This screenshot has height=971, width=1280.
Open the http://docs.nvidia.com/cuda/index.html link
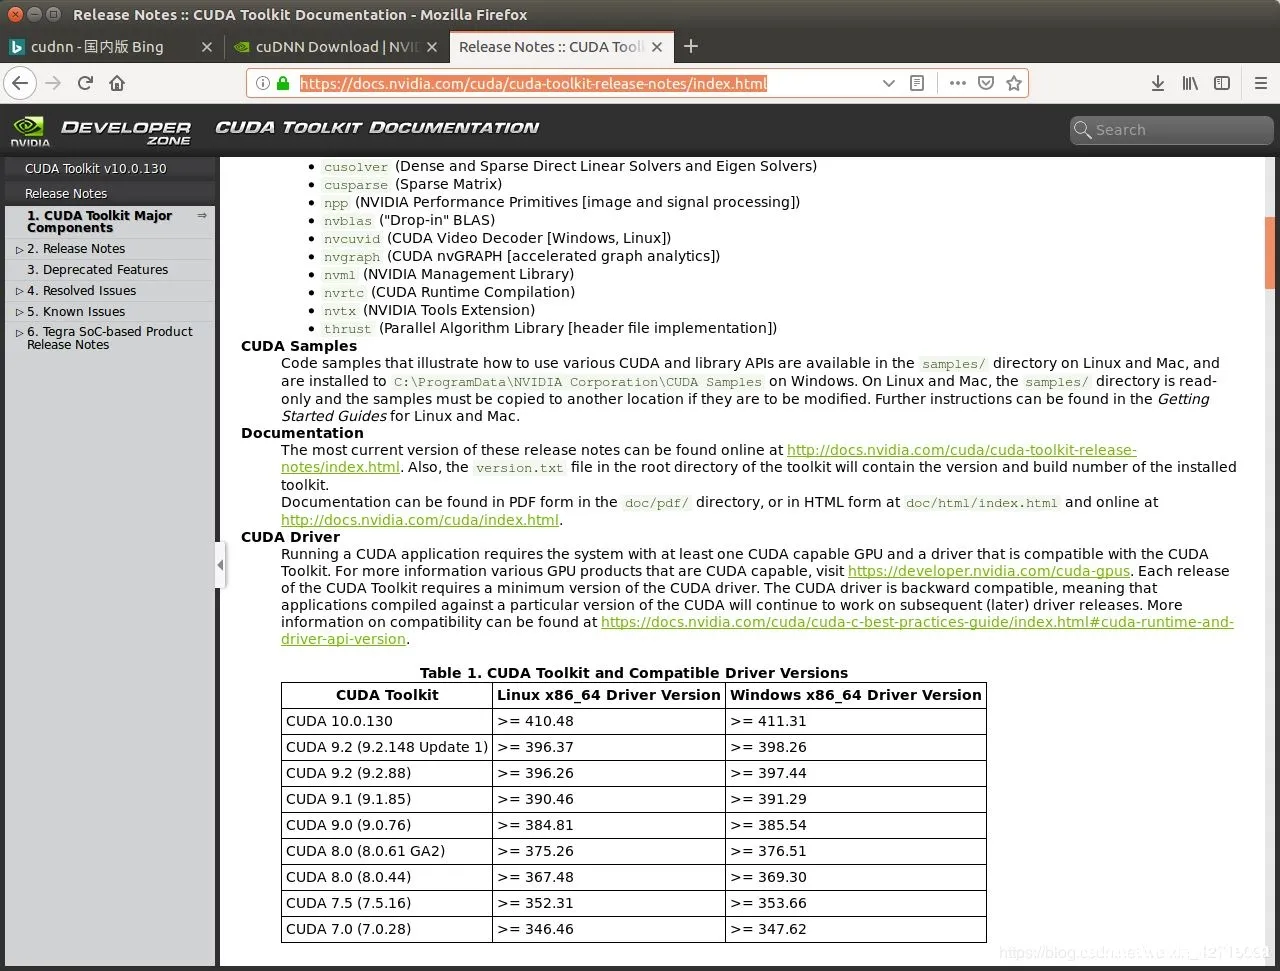pyautogui.click(x=419, y=519)
